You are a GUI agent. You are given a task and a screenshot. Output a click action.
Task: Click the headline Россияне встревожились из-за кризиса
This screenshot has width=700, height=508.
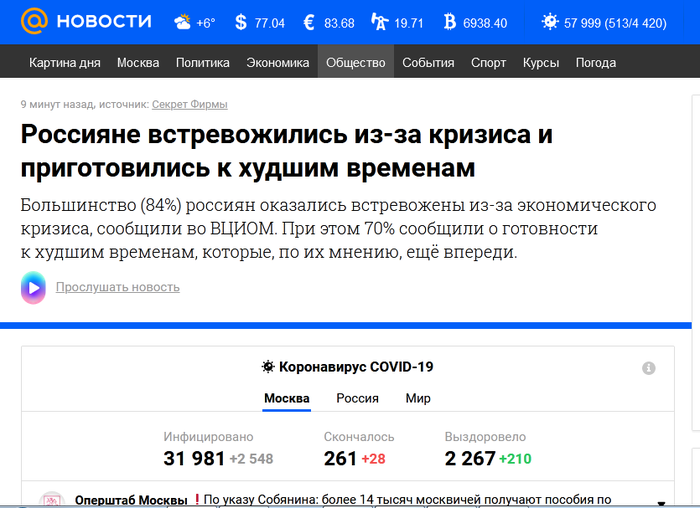[x=287, y=151]
